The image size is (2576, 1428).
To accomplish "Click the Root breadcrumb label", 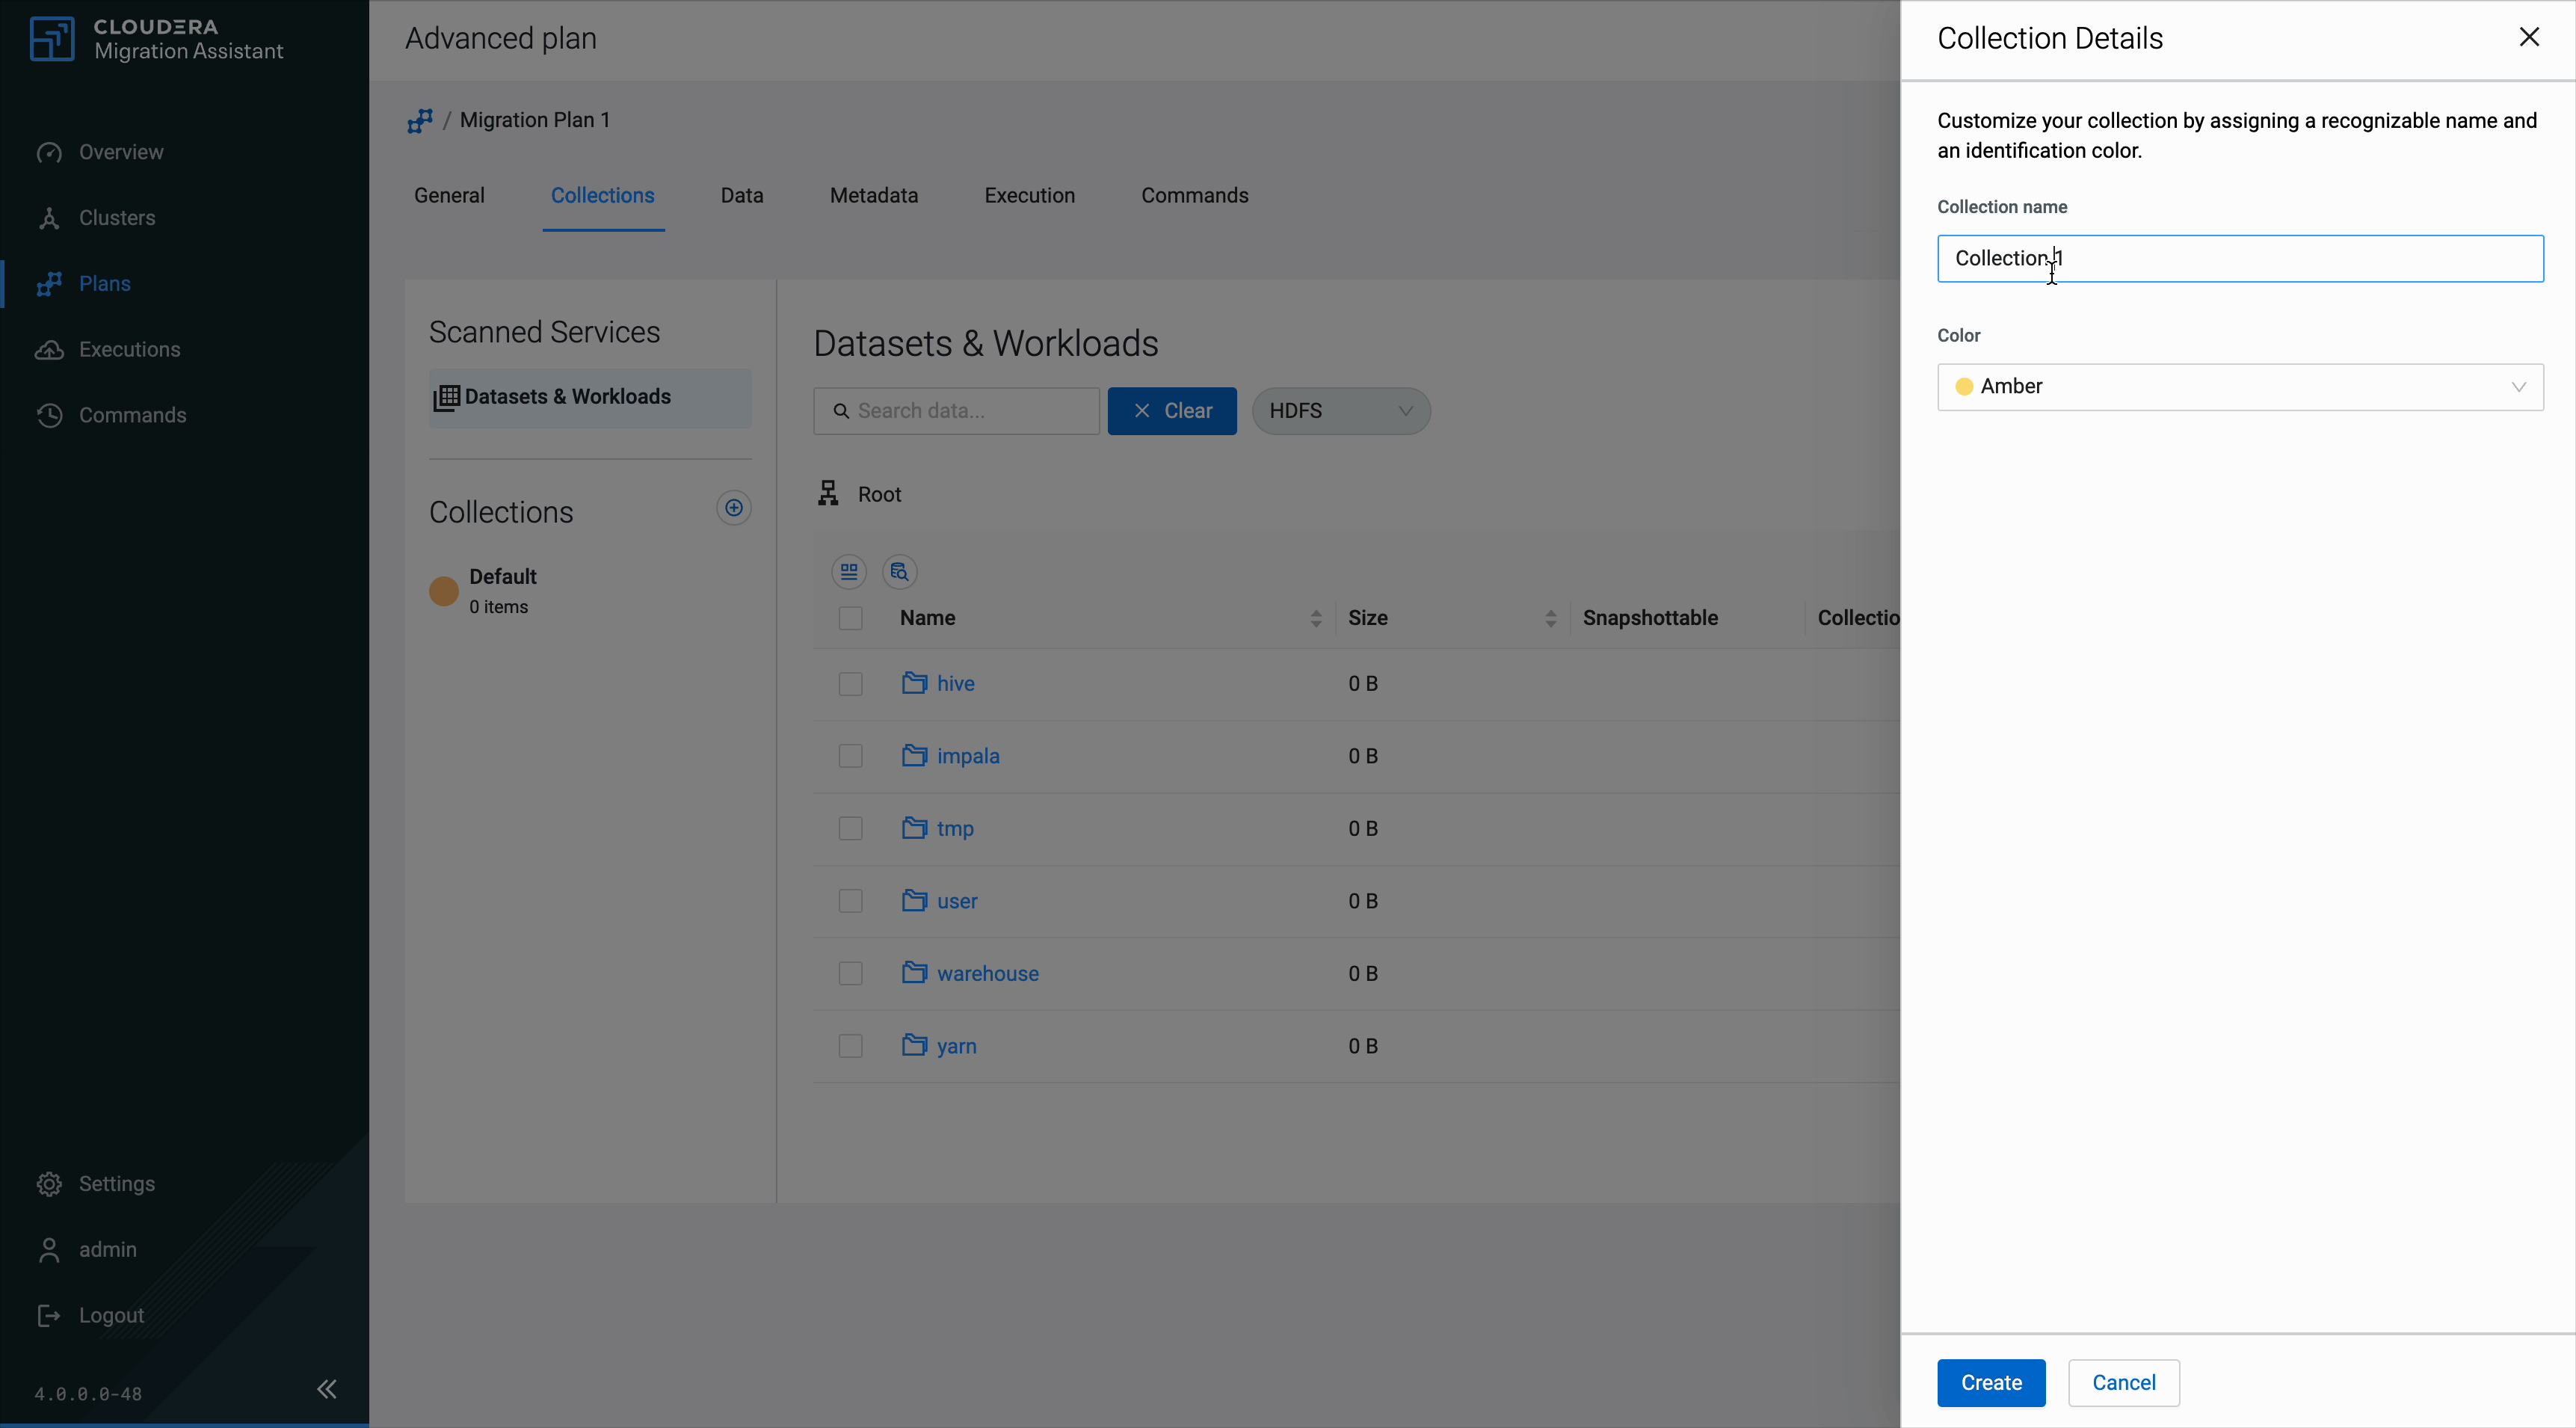I will [x=880, y=495].
